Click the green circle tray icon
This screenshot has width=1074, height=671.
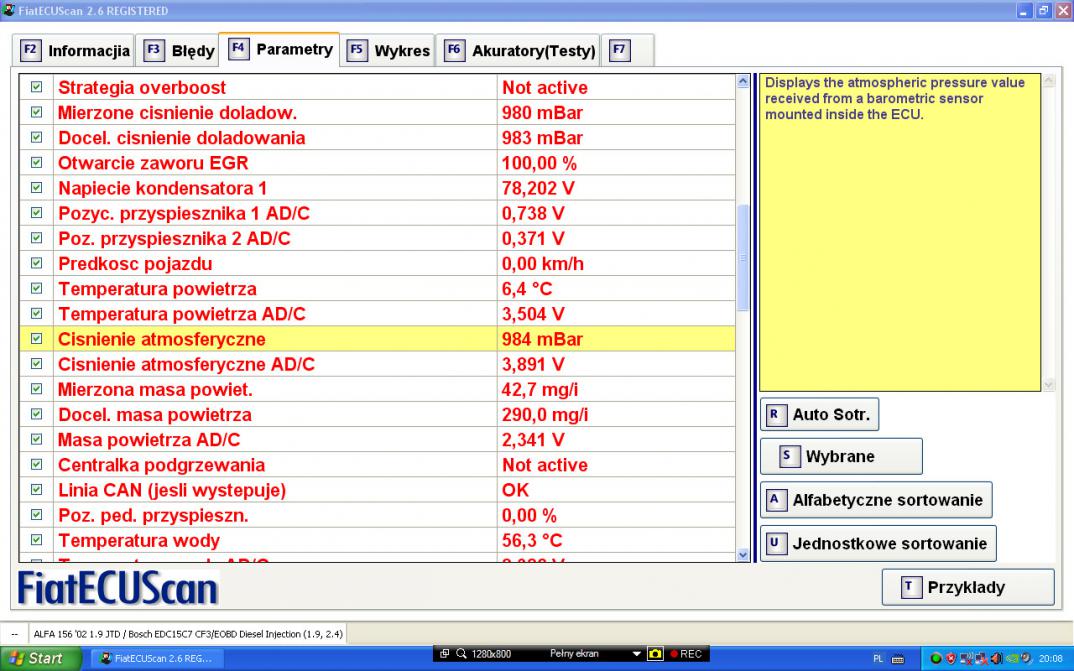click(x=937, y=658)
